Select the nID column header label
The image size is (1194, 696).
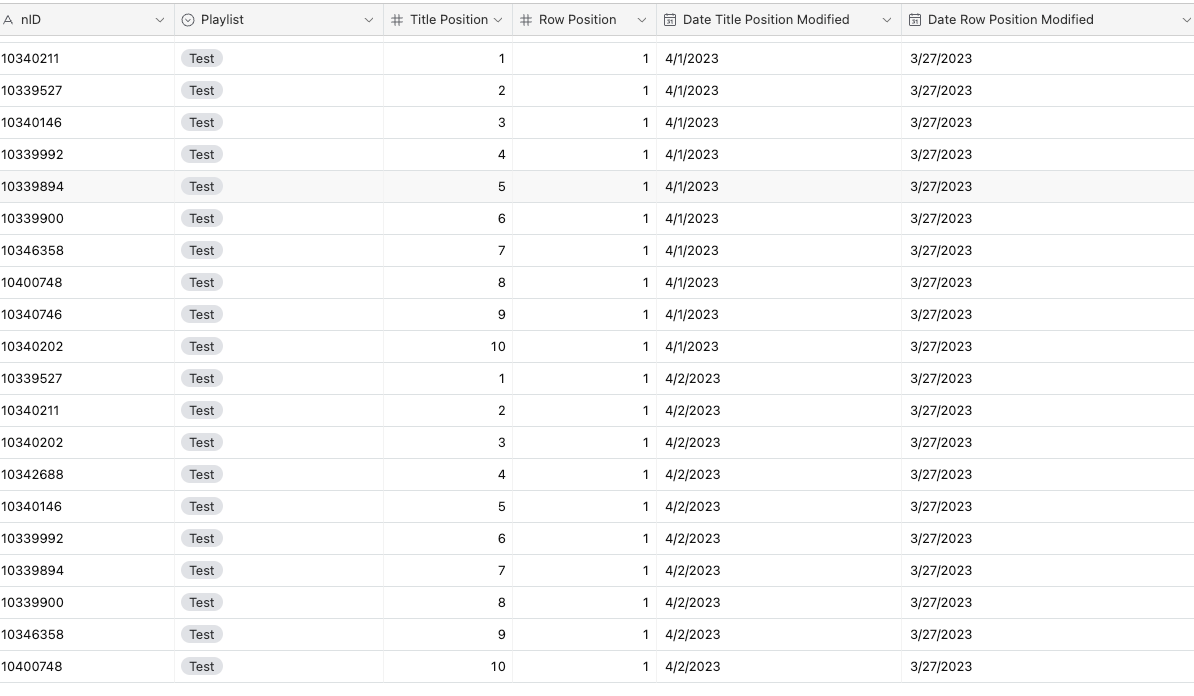click(x=31, y=20)
